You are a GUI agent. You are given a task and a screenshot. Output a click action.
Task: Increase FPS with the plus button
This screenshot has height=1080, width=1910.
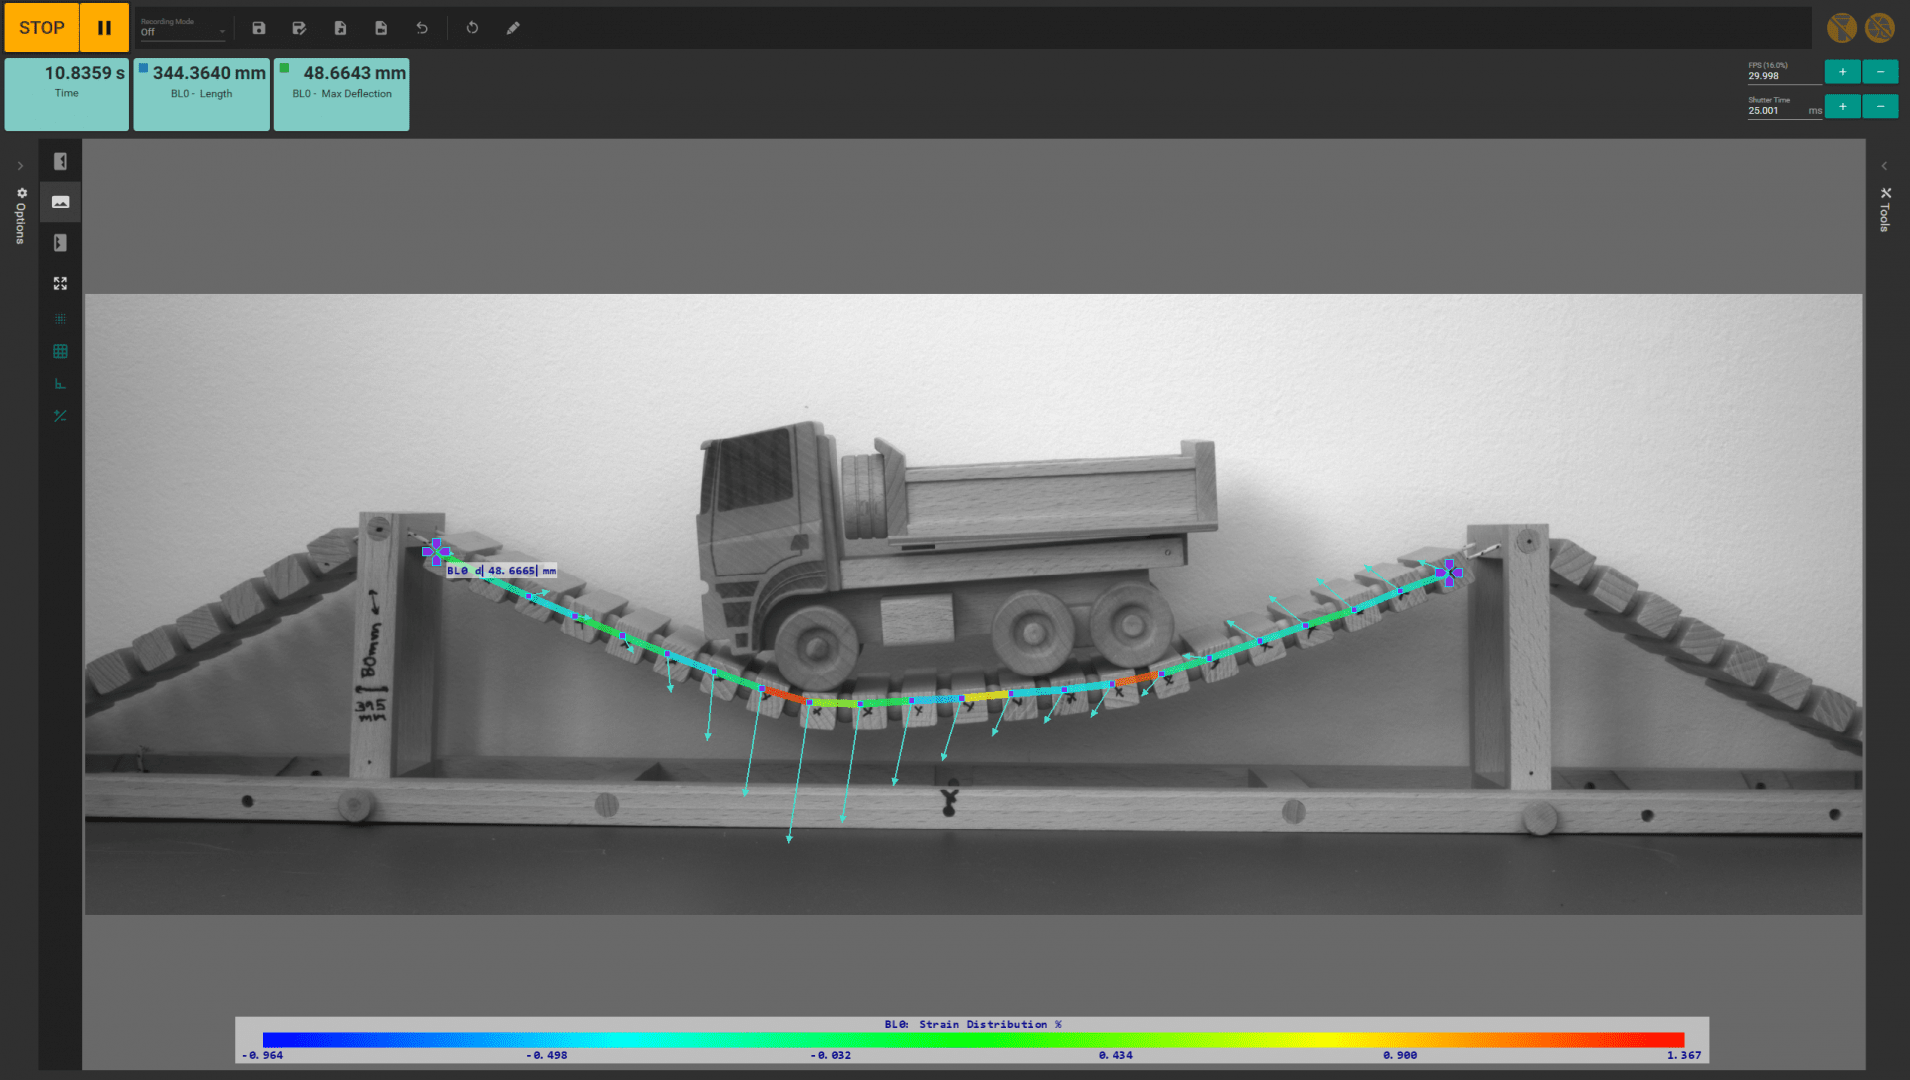click(x=1842, y=72)
